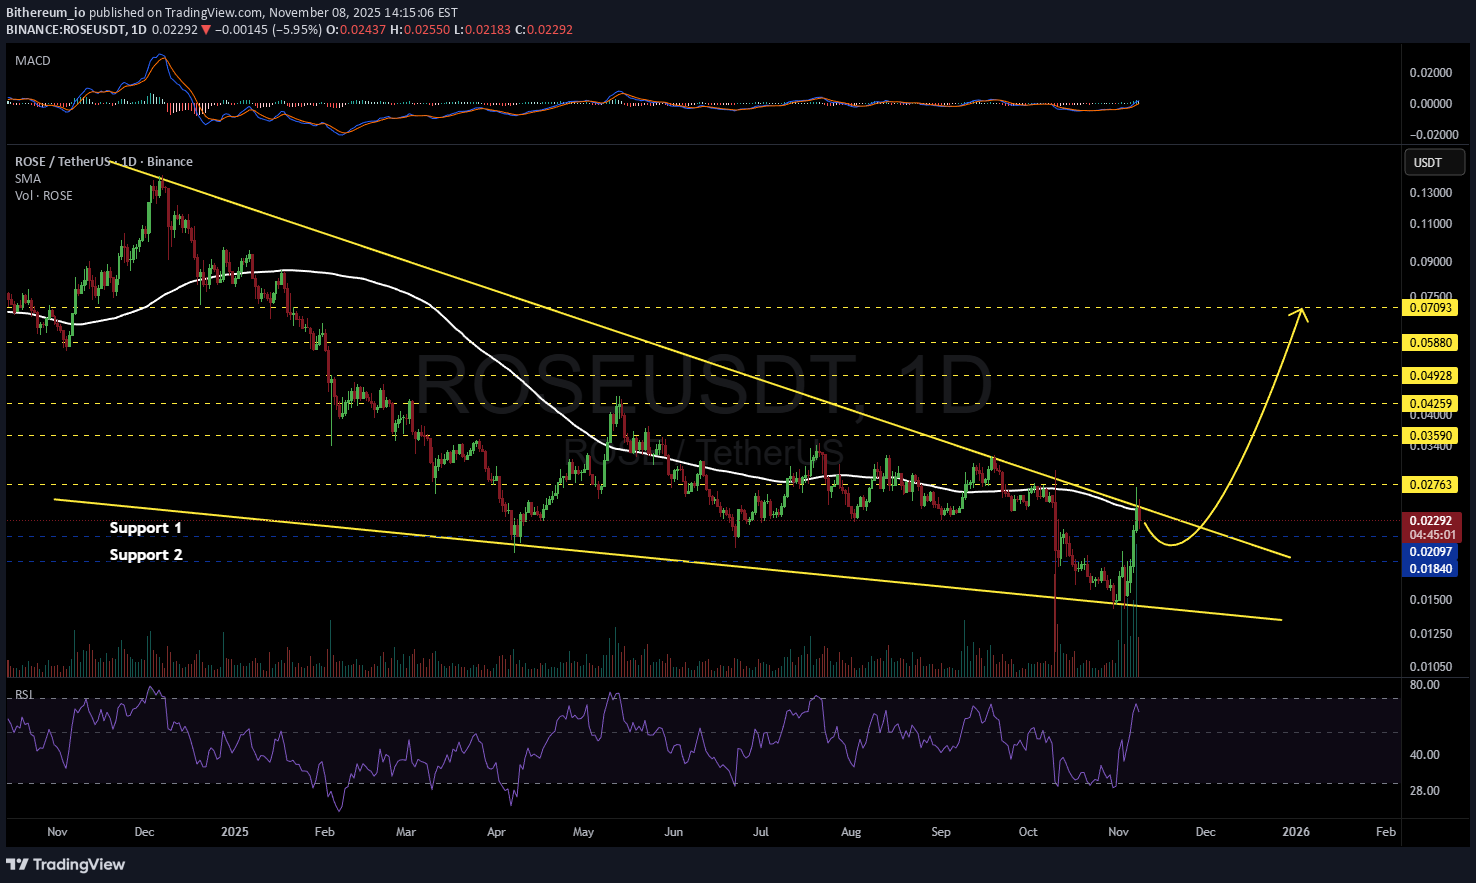Click the yellow projection arrow head

[1301, 312]
